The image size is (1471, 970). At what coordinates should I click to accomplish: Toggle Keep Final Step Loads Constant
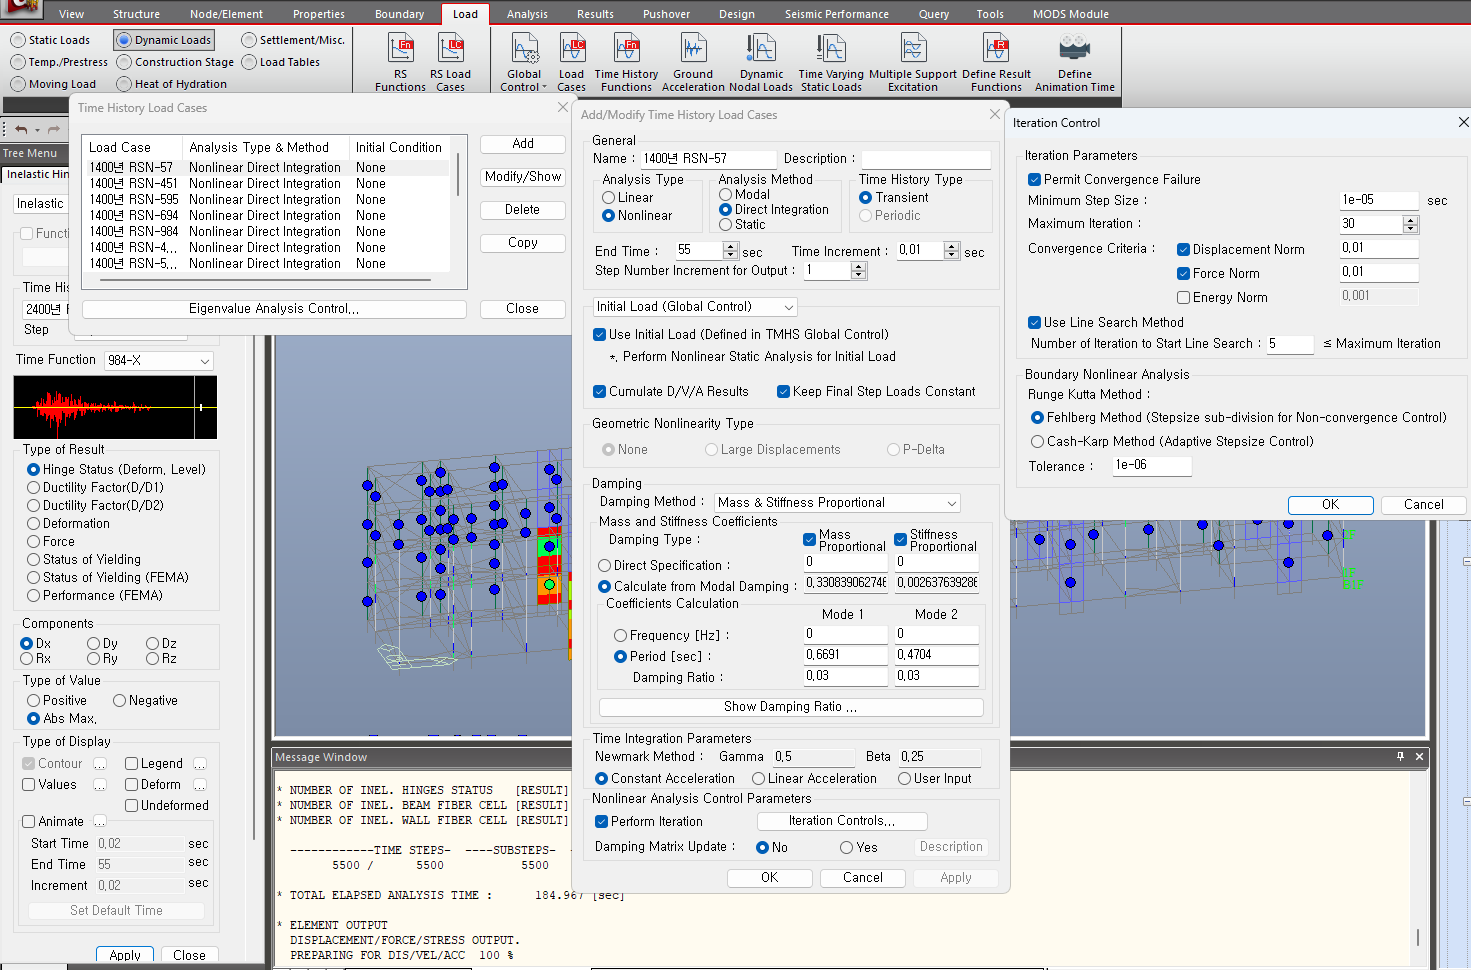pyautogui.click(x=784, y=391)
